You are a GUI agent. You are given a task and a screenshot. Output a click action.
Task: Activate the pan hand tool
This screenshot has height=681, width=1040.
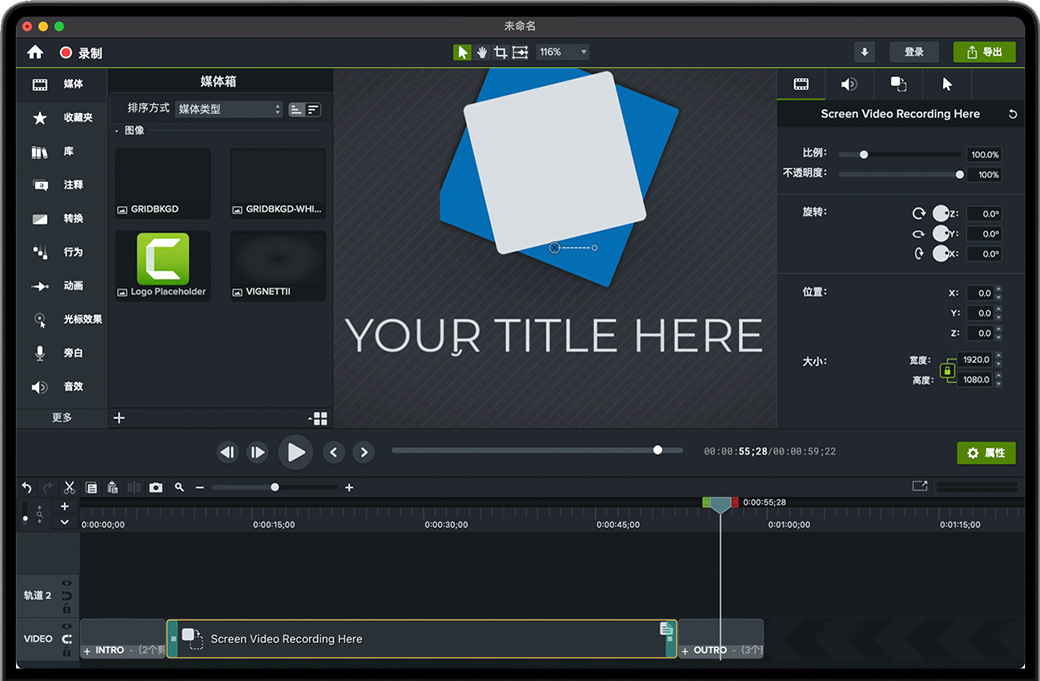coord(481,52)
